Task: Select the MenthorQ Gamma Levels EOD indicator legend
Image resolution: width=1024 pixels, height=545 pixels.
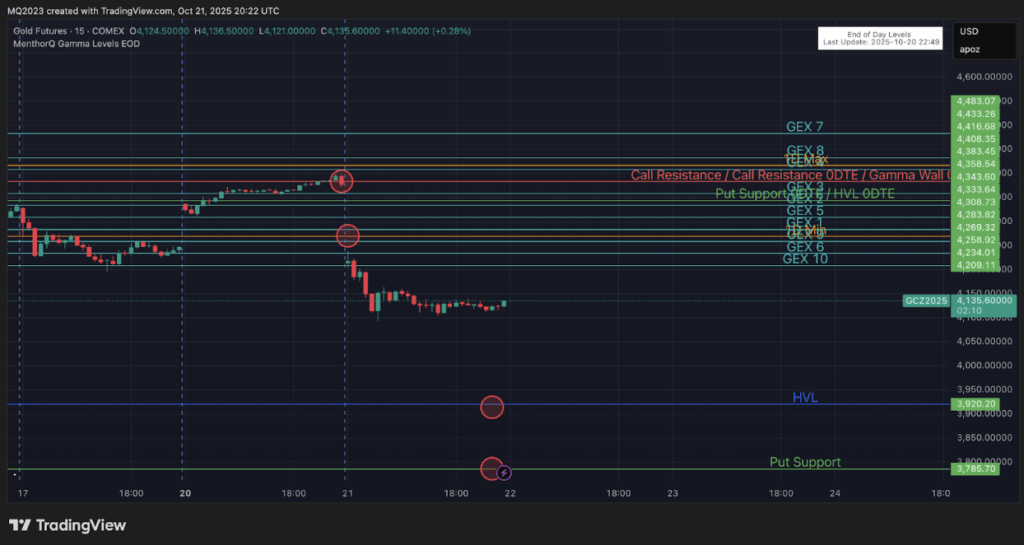Action: pyautogui.click(x=75, y=45)
